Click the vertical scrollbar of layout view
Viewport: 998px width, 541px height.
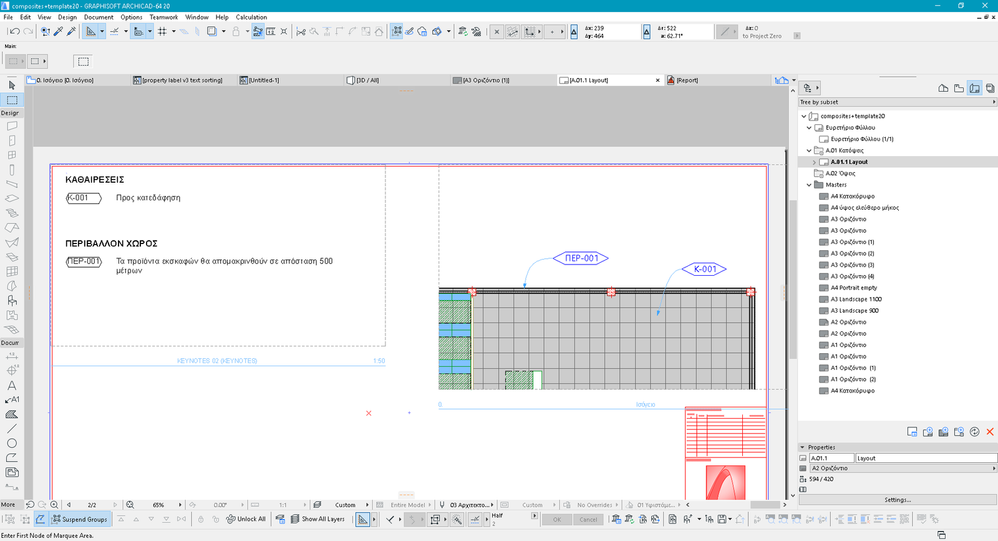point(792,280)
